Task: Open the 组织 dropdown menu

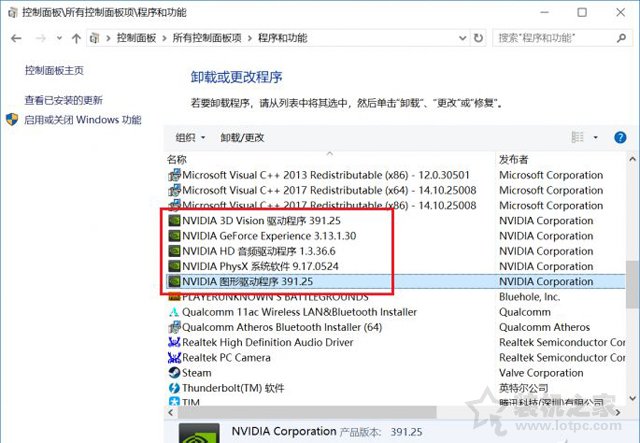Action: pyautogui.click(x=190, y=138)
